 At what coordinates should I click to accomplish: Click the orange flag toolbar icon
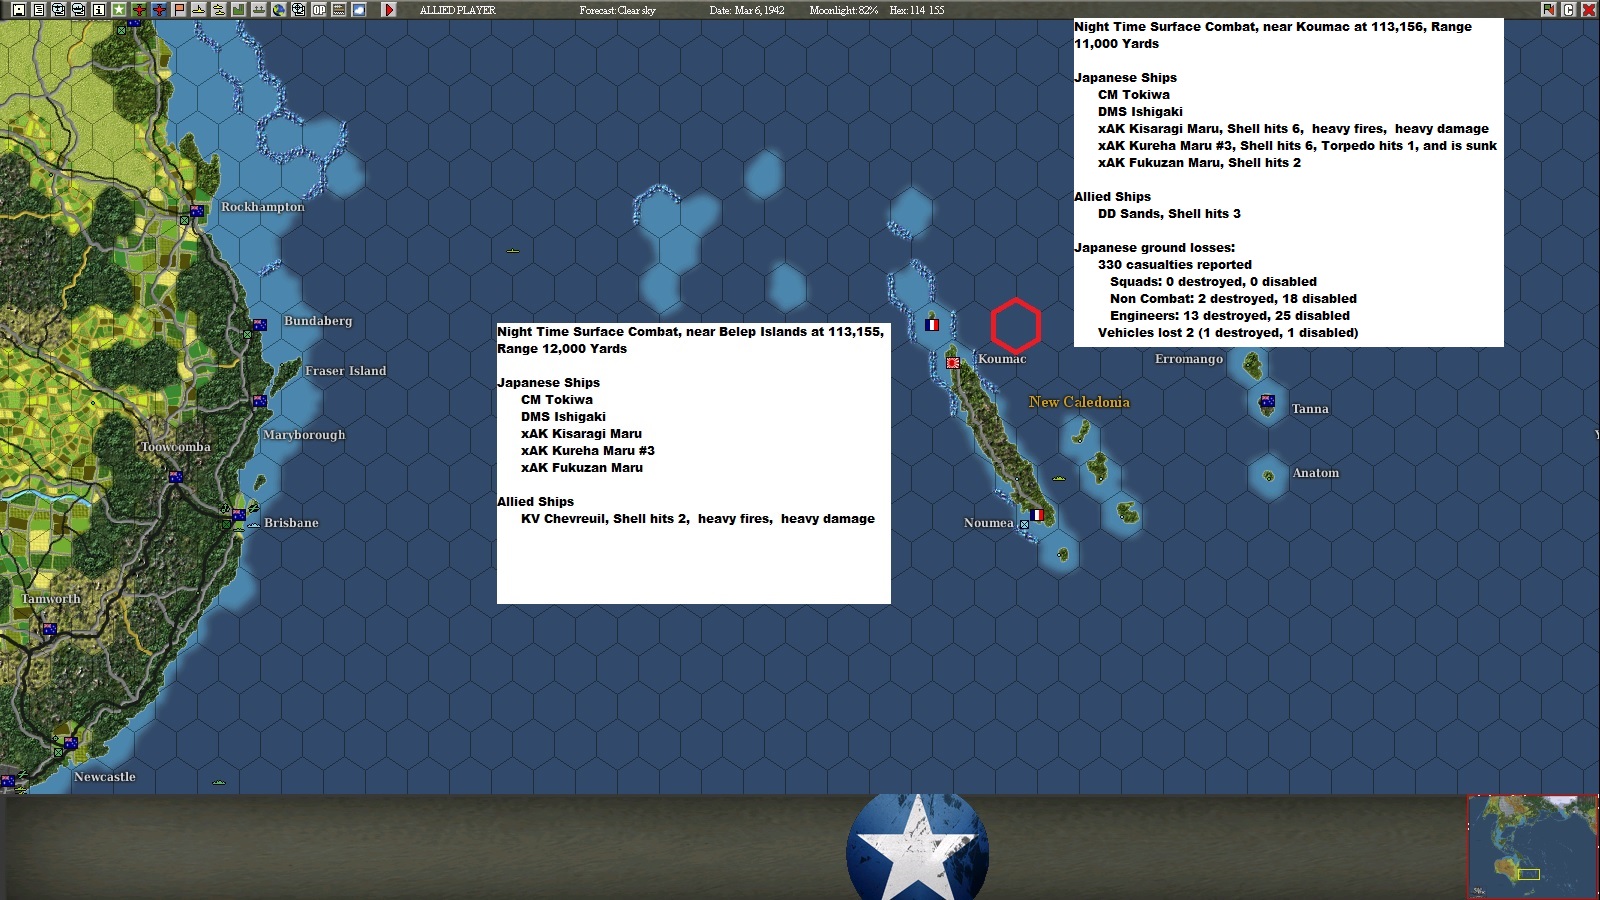click(x=178, y=10)
